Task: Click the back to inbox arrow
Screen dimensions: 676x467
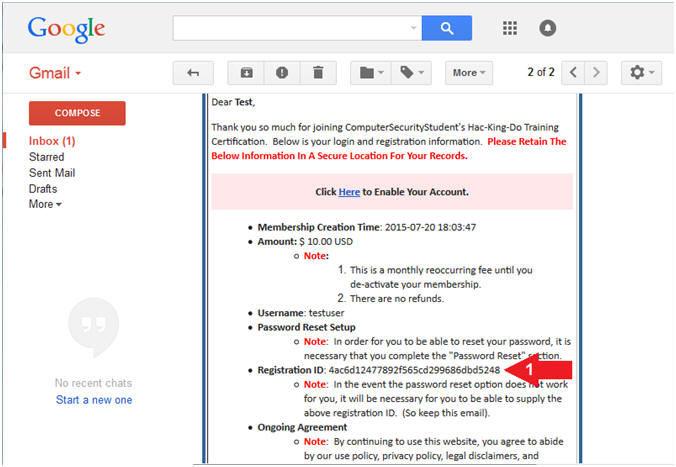Action: click(193, 73)
